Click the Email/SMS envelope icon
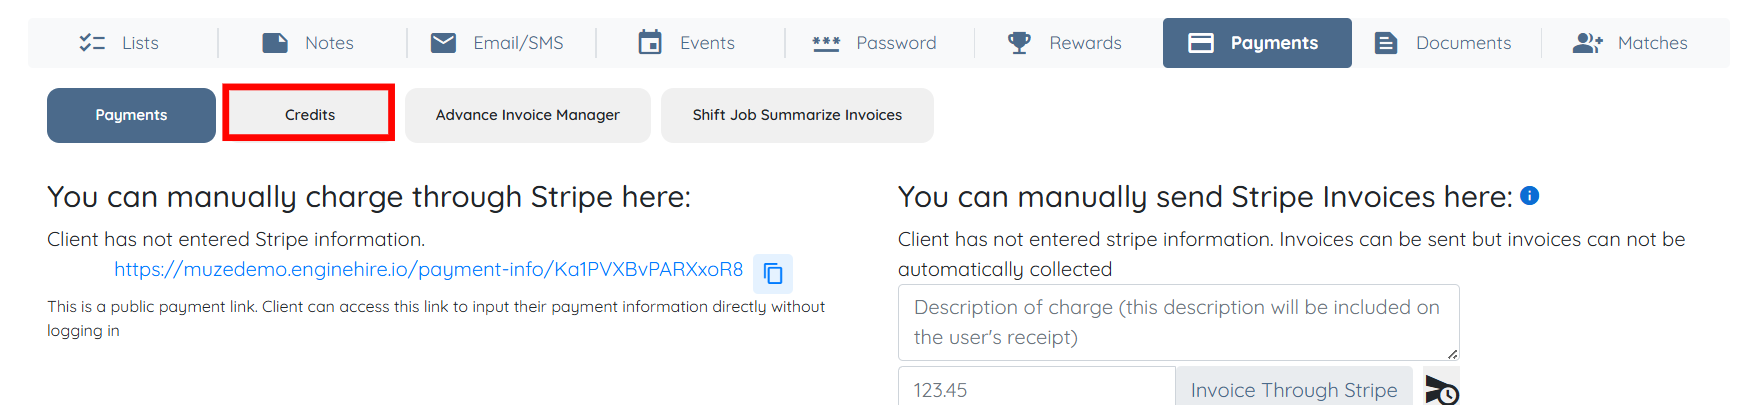 (443, 43)
